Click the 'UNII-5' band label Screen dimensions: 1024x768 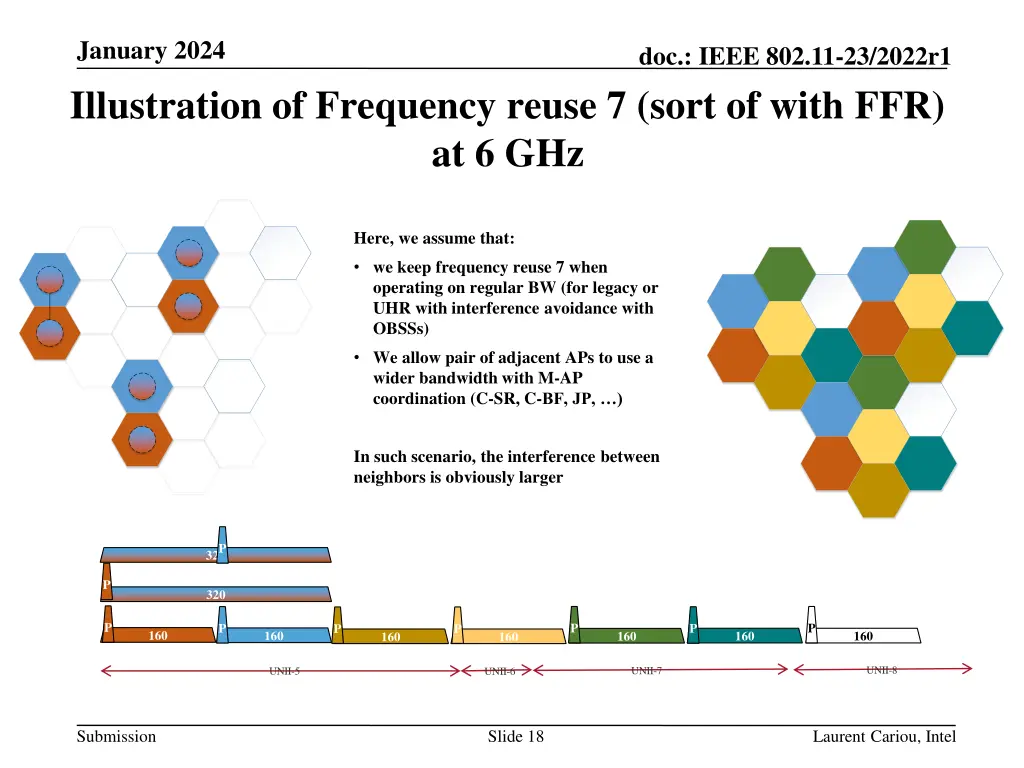[x=284, y=671]
